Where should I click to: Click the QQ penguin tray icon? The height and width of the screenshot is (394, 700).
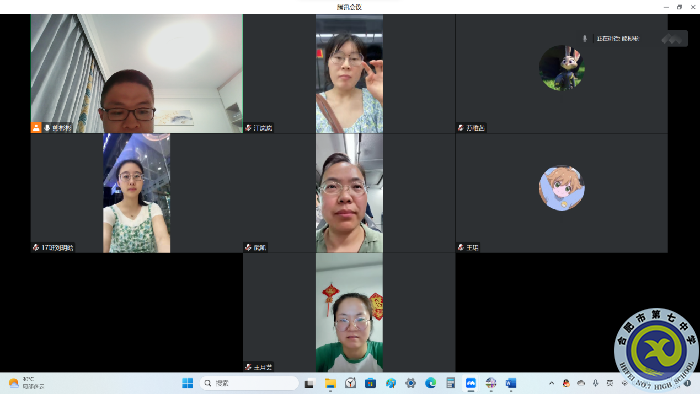tap(566, 383)
